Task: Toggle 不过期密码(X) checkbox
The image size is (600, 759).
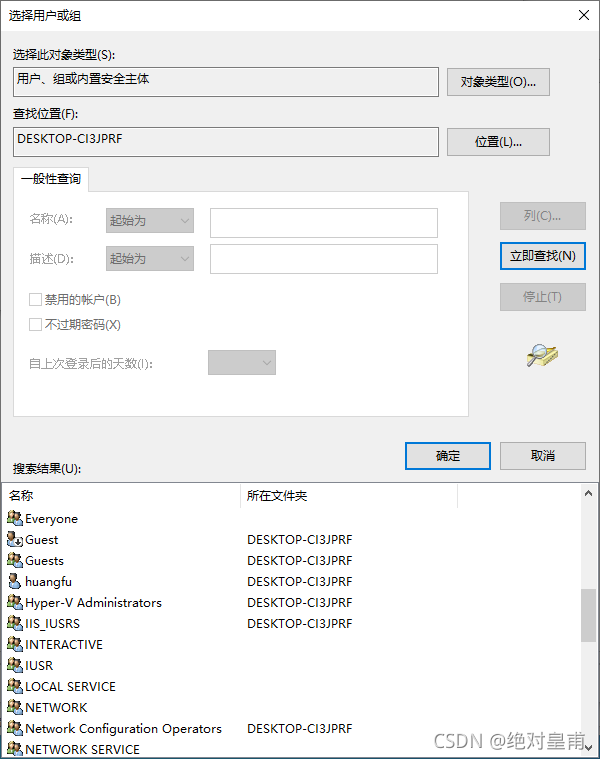Action: click(x=35, y=324)
